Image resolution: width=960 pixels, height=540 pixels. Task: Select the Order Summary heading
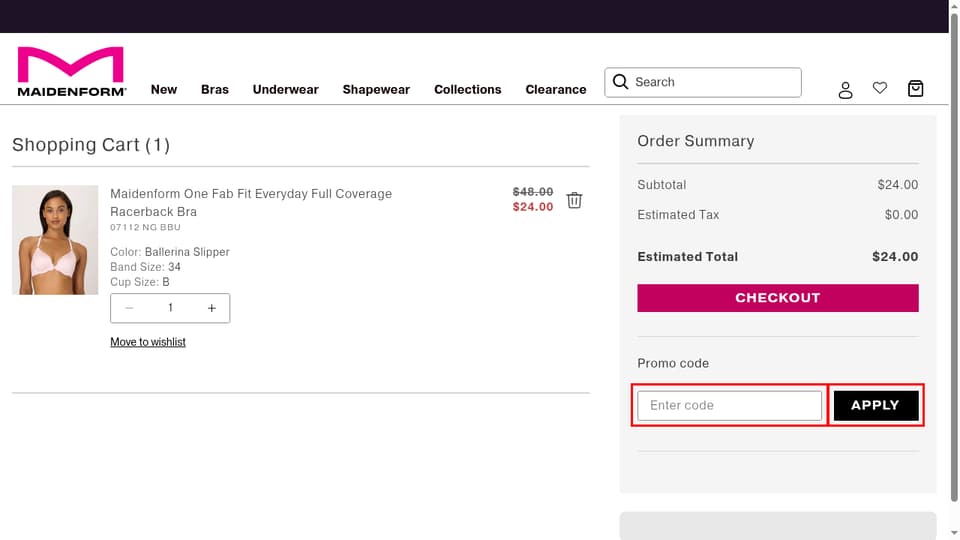(x=695, y=141)
